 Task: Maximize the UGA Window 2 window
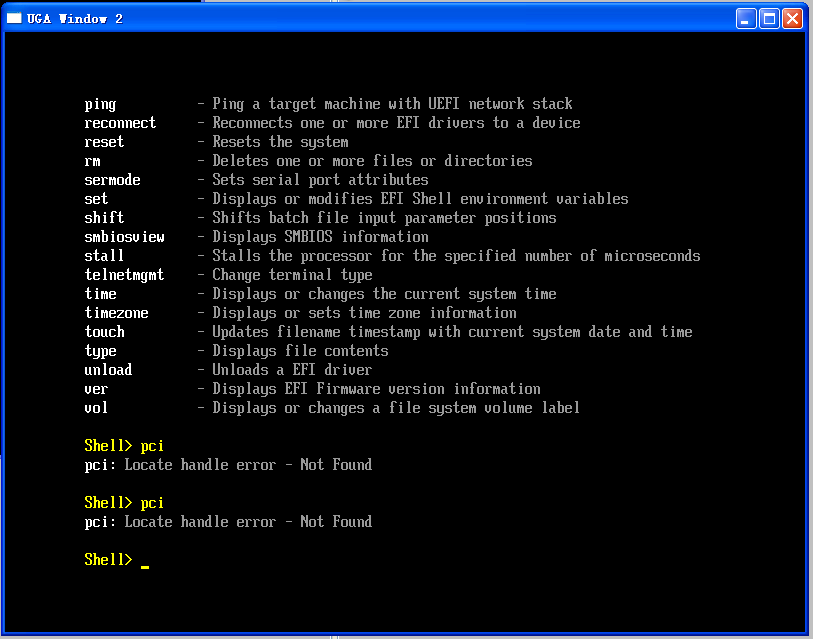point(769,19)
